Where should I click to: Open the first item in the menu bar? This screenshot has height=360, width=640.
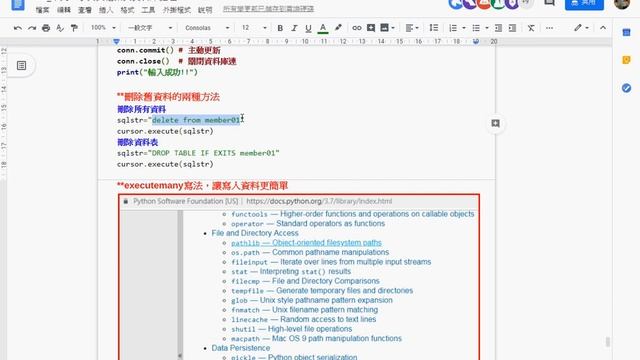42,9
